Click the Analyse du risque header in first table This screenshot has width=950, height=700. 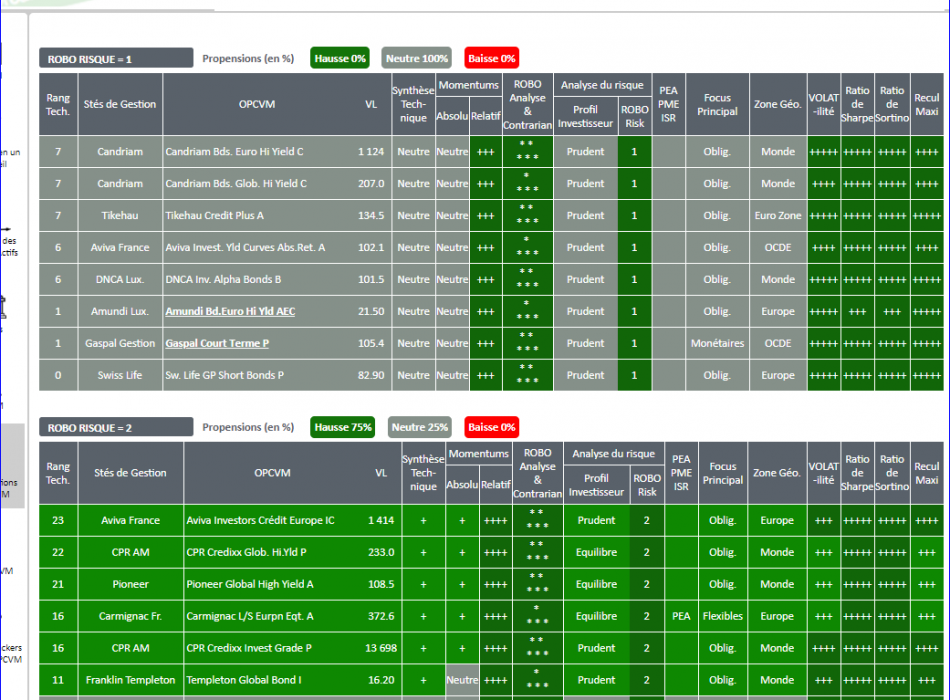(x=602, y=85)
